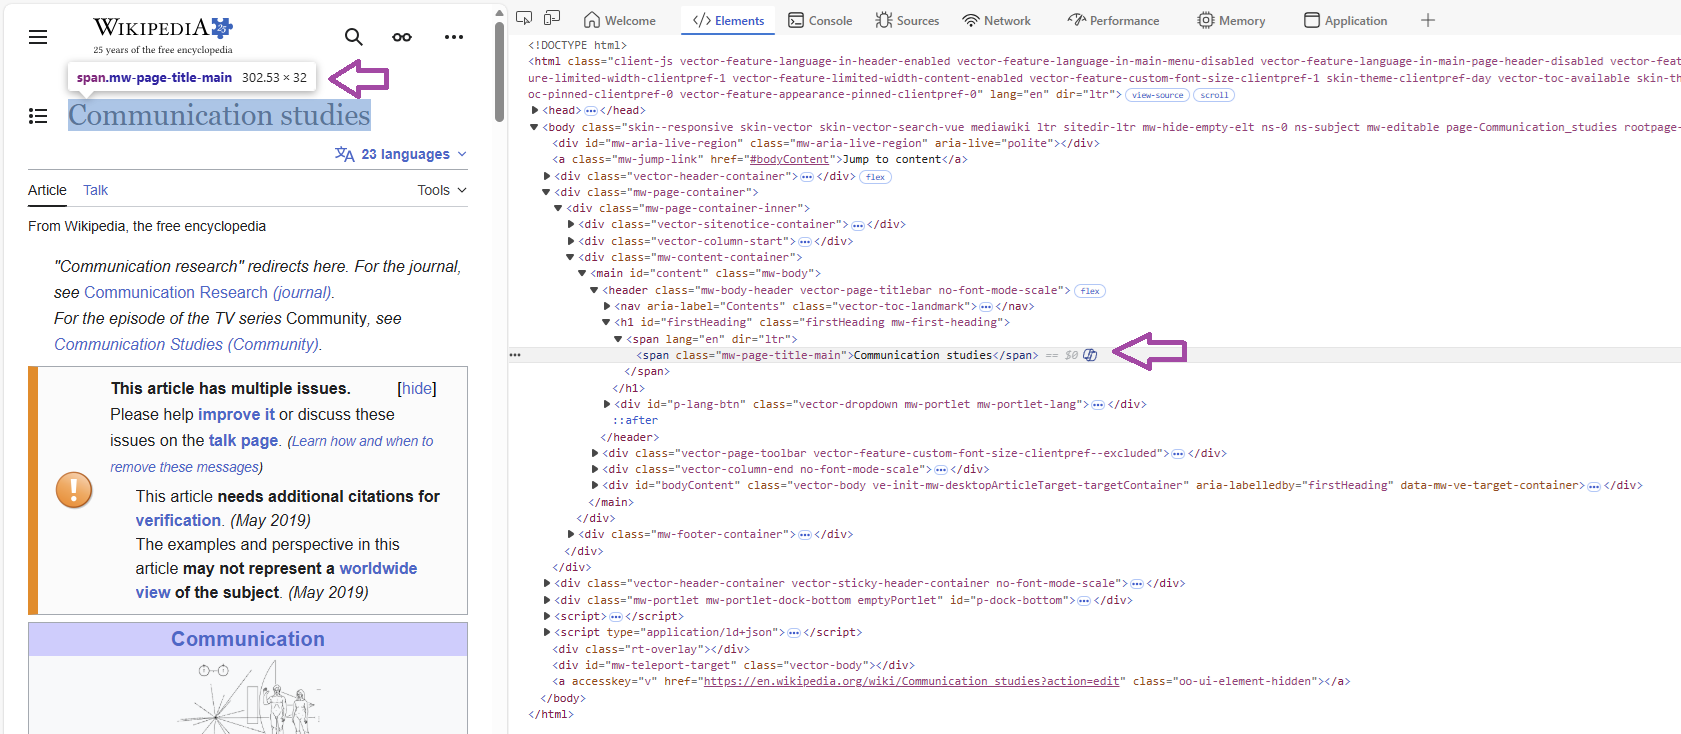Viewport: 1681px width, 734px height.
Task: Open the three-dot menu in the Wikipedia header
Action: tap(454, 37)
